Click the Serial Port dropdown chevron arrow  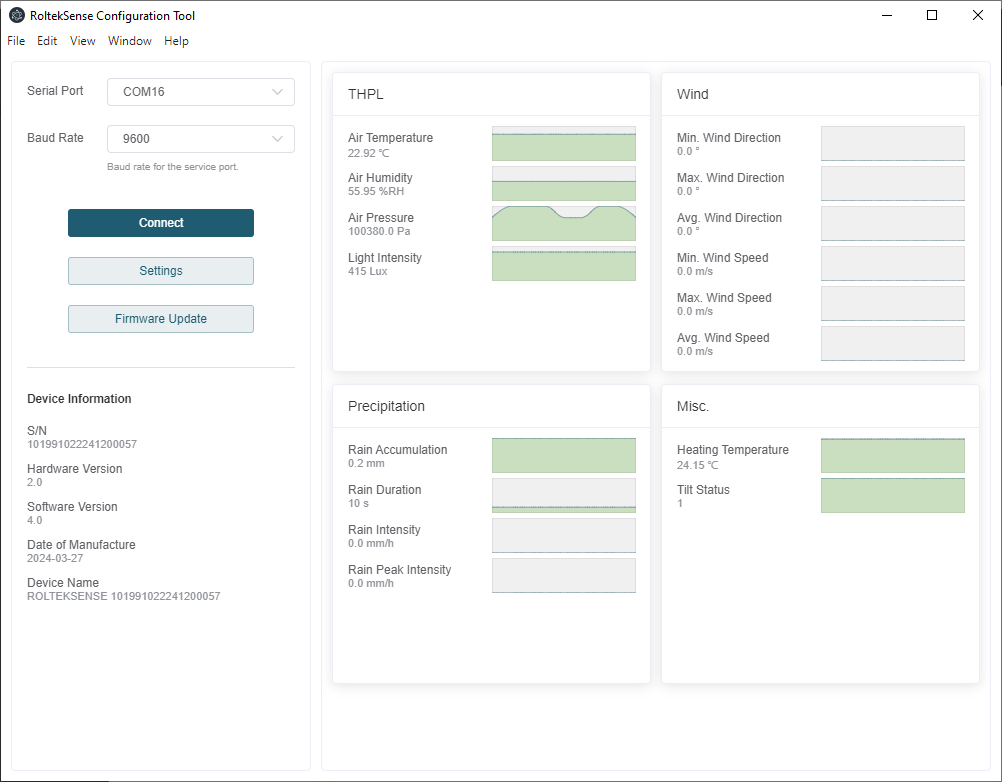point(277,92)
